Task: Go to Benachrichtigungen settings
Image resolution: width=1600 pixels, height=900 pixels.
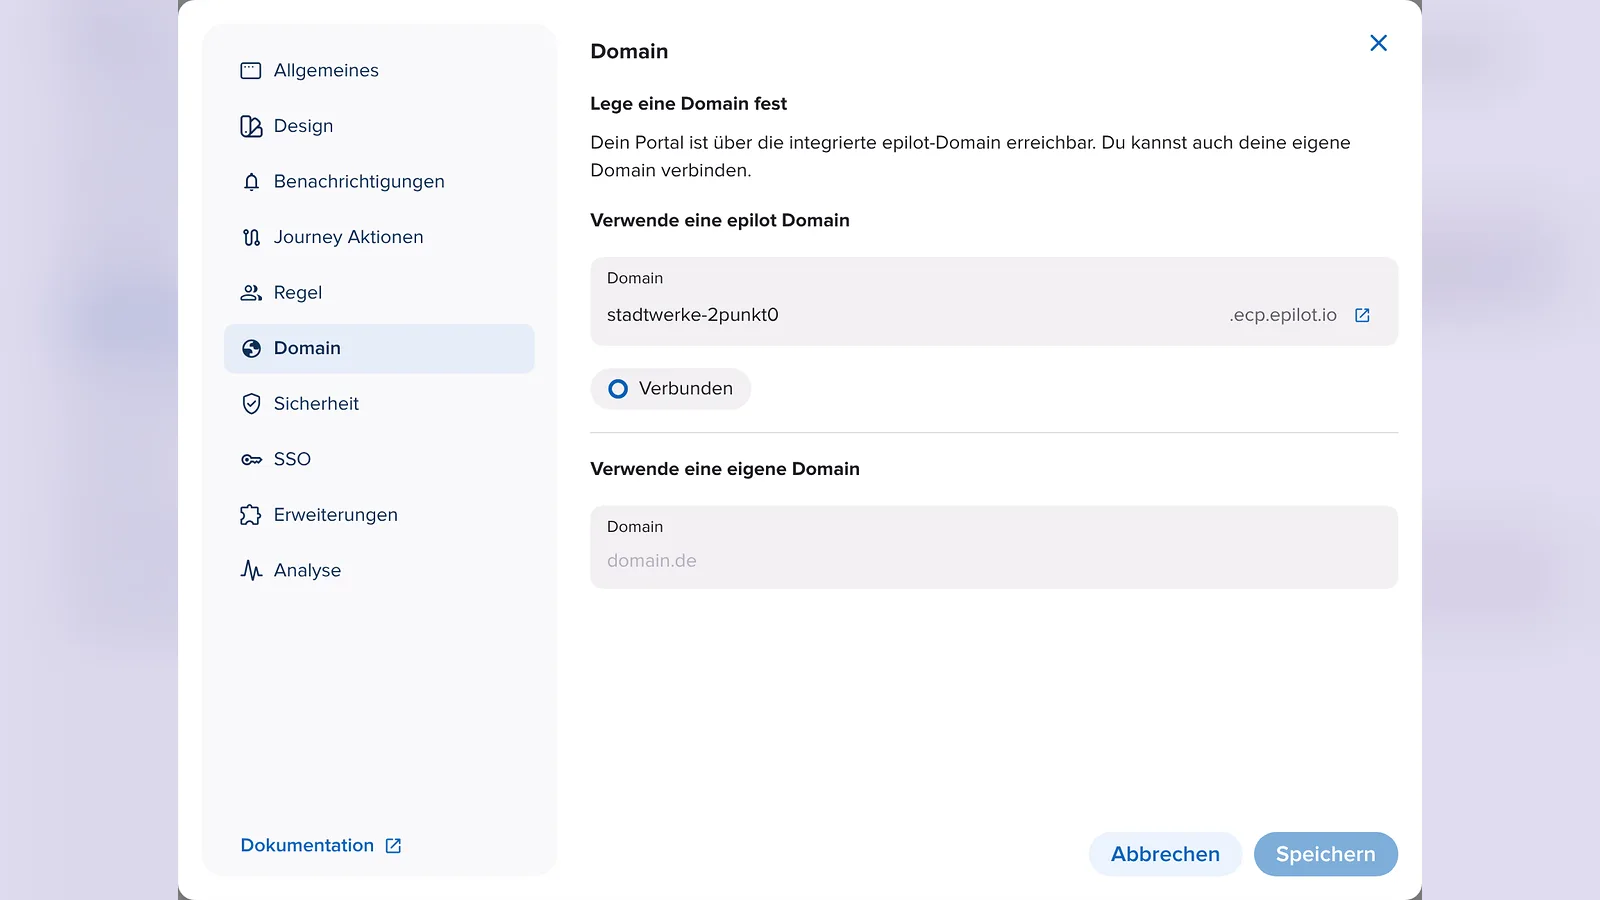Action: 379,182
